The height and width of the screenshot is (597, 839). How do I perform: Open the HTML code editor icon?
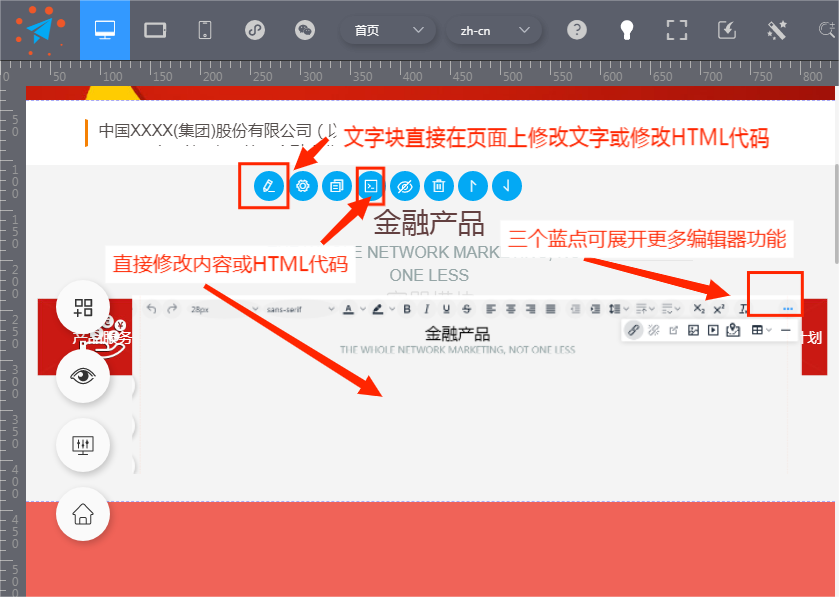(x=371, y=186)
